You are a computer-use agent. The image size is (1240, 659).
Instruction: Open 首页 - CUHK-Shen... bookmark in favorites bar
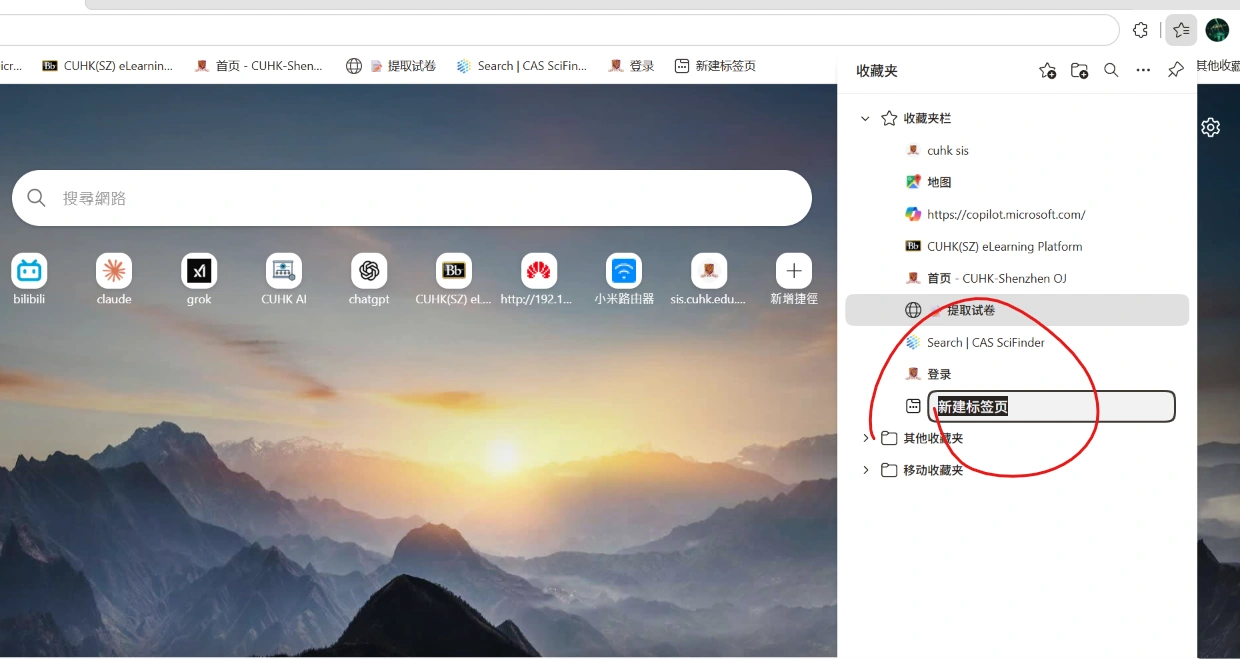click(259, 66)
